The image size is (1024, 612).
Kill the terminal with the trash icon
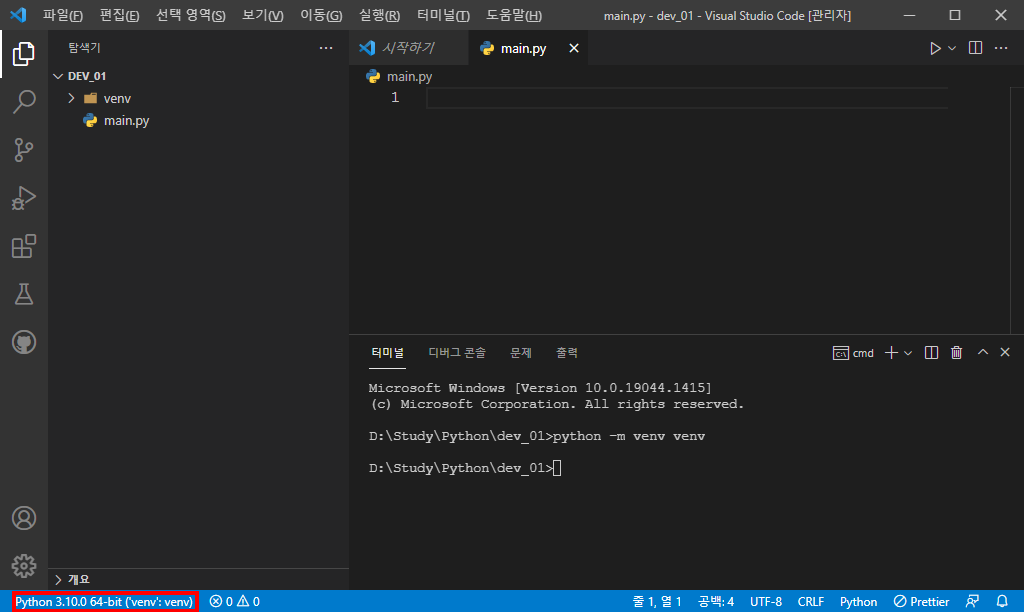point(956,352)
